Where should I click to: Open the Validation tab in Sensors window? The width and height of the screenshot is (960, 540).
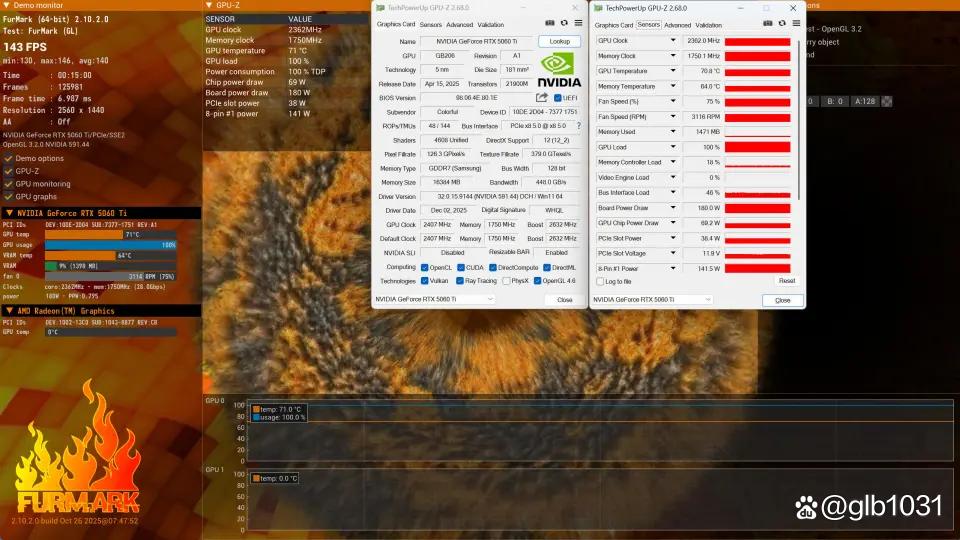coord(708,25)
